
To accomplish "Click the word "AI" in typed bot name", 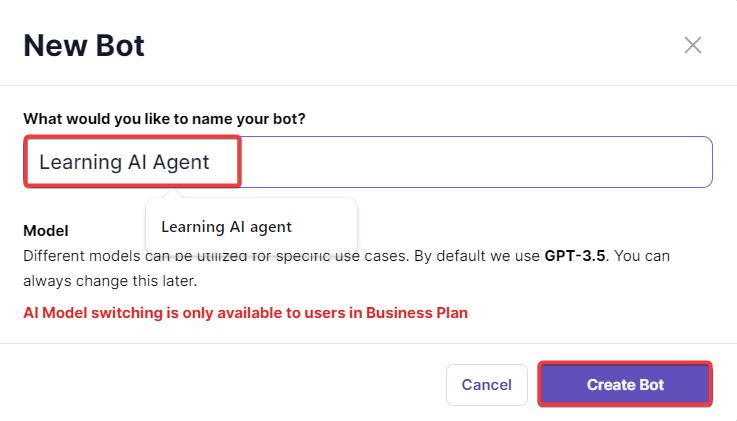I will [x=139, y=162].
